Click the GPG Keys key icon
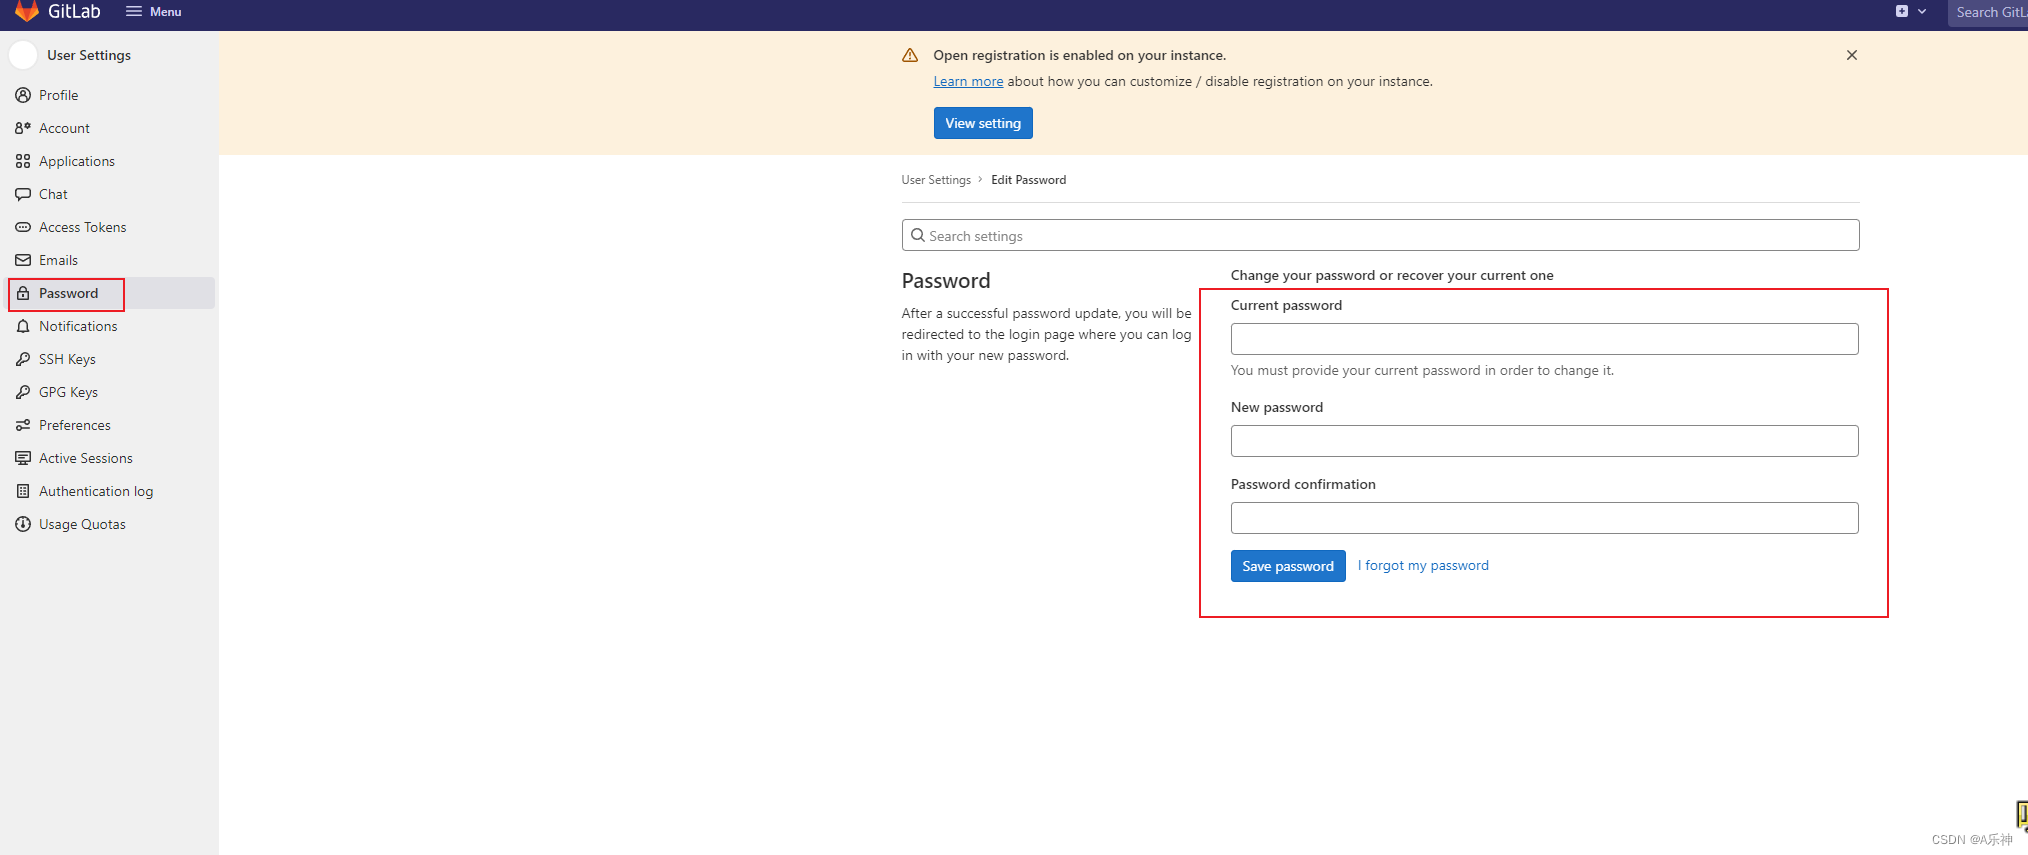 click(23, 392)
